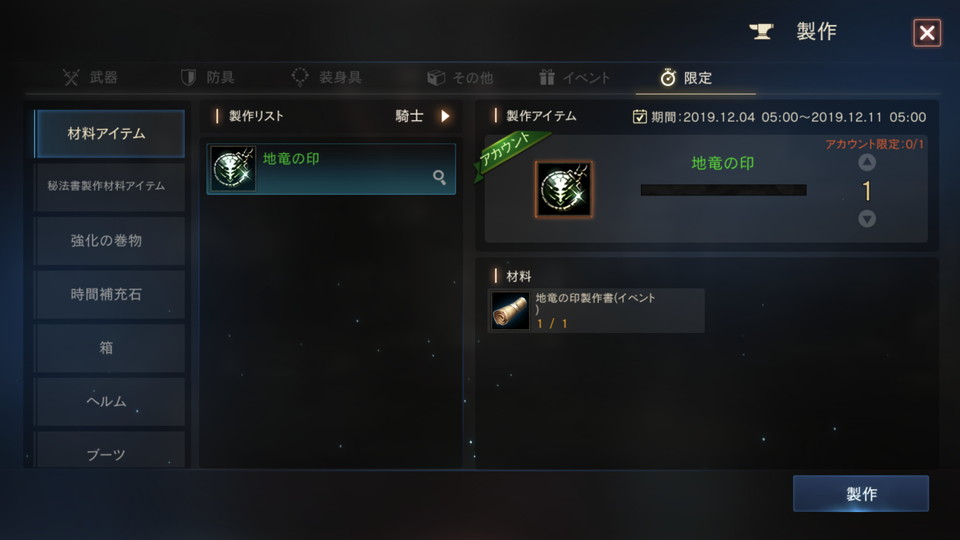Click the calendar check icon beside 期間
Screen dimensions: 960x540
[x=639, y=116]
